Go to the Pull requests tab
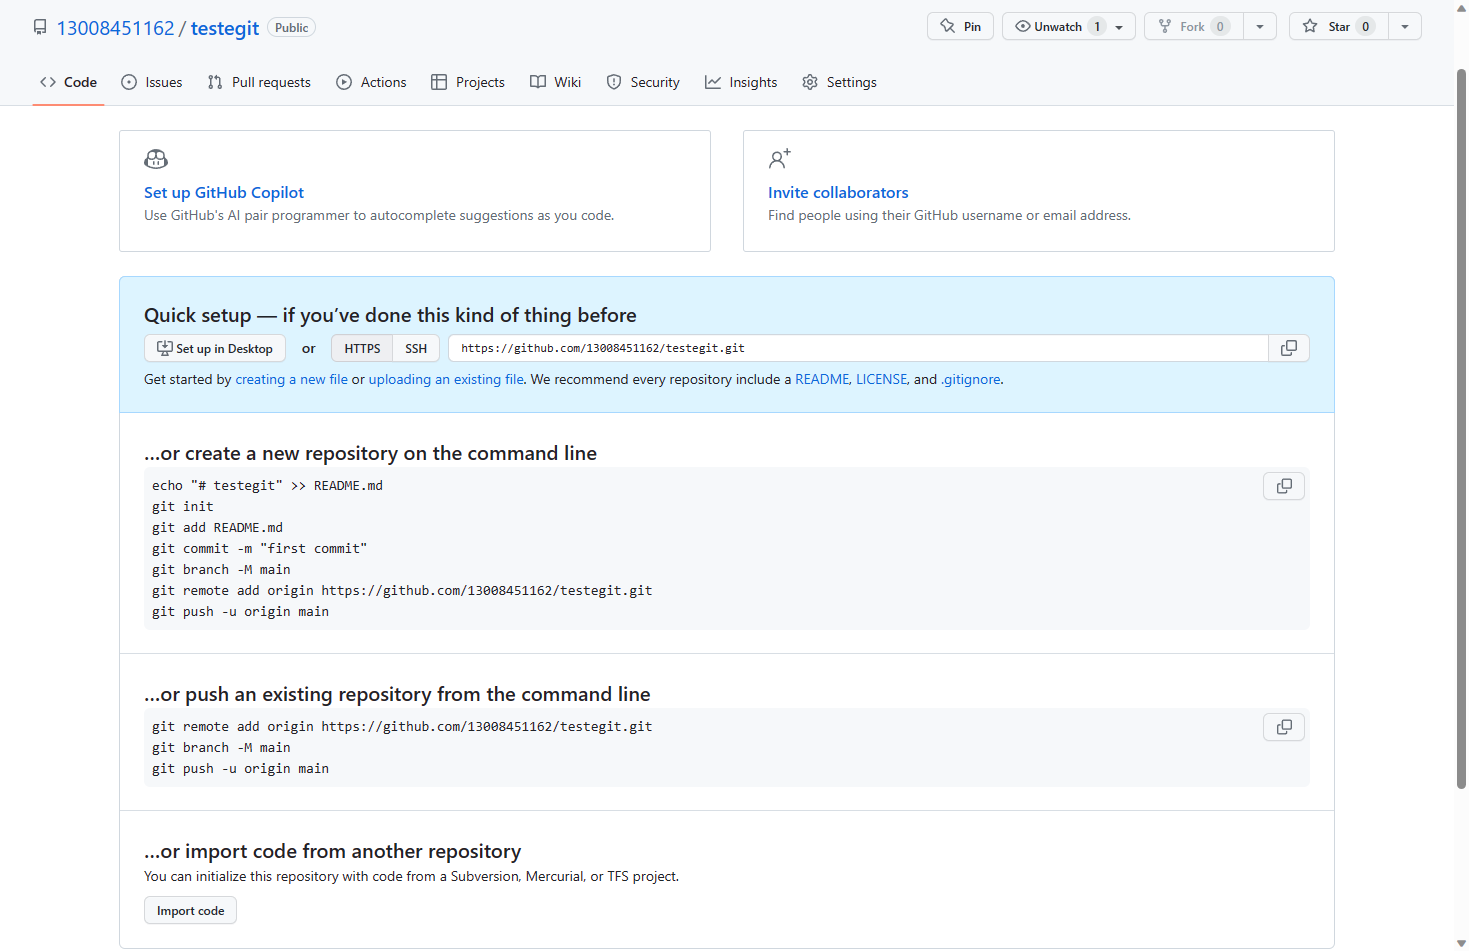Image resolution: width=1469 pixels, height=951 pixels. [x=259, y=82]
